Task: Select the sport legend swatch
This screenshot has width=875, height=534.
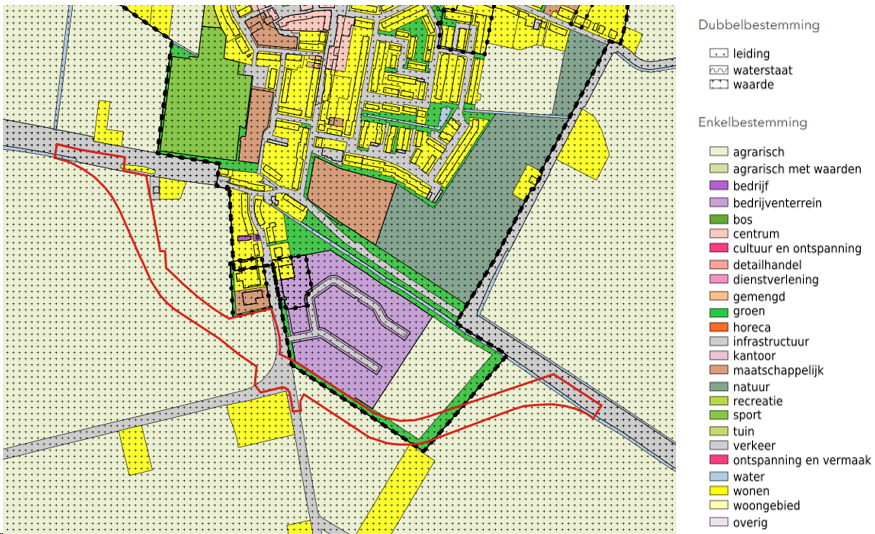Action: 719,415
